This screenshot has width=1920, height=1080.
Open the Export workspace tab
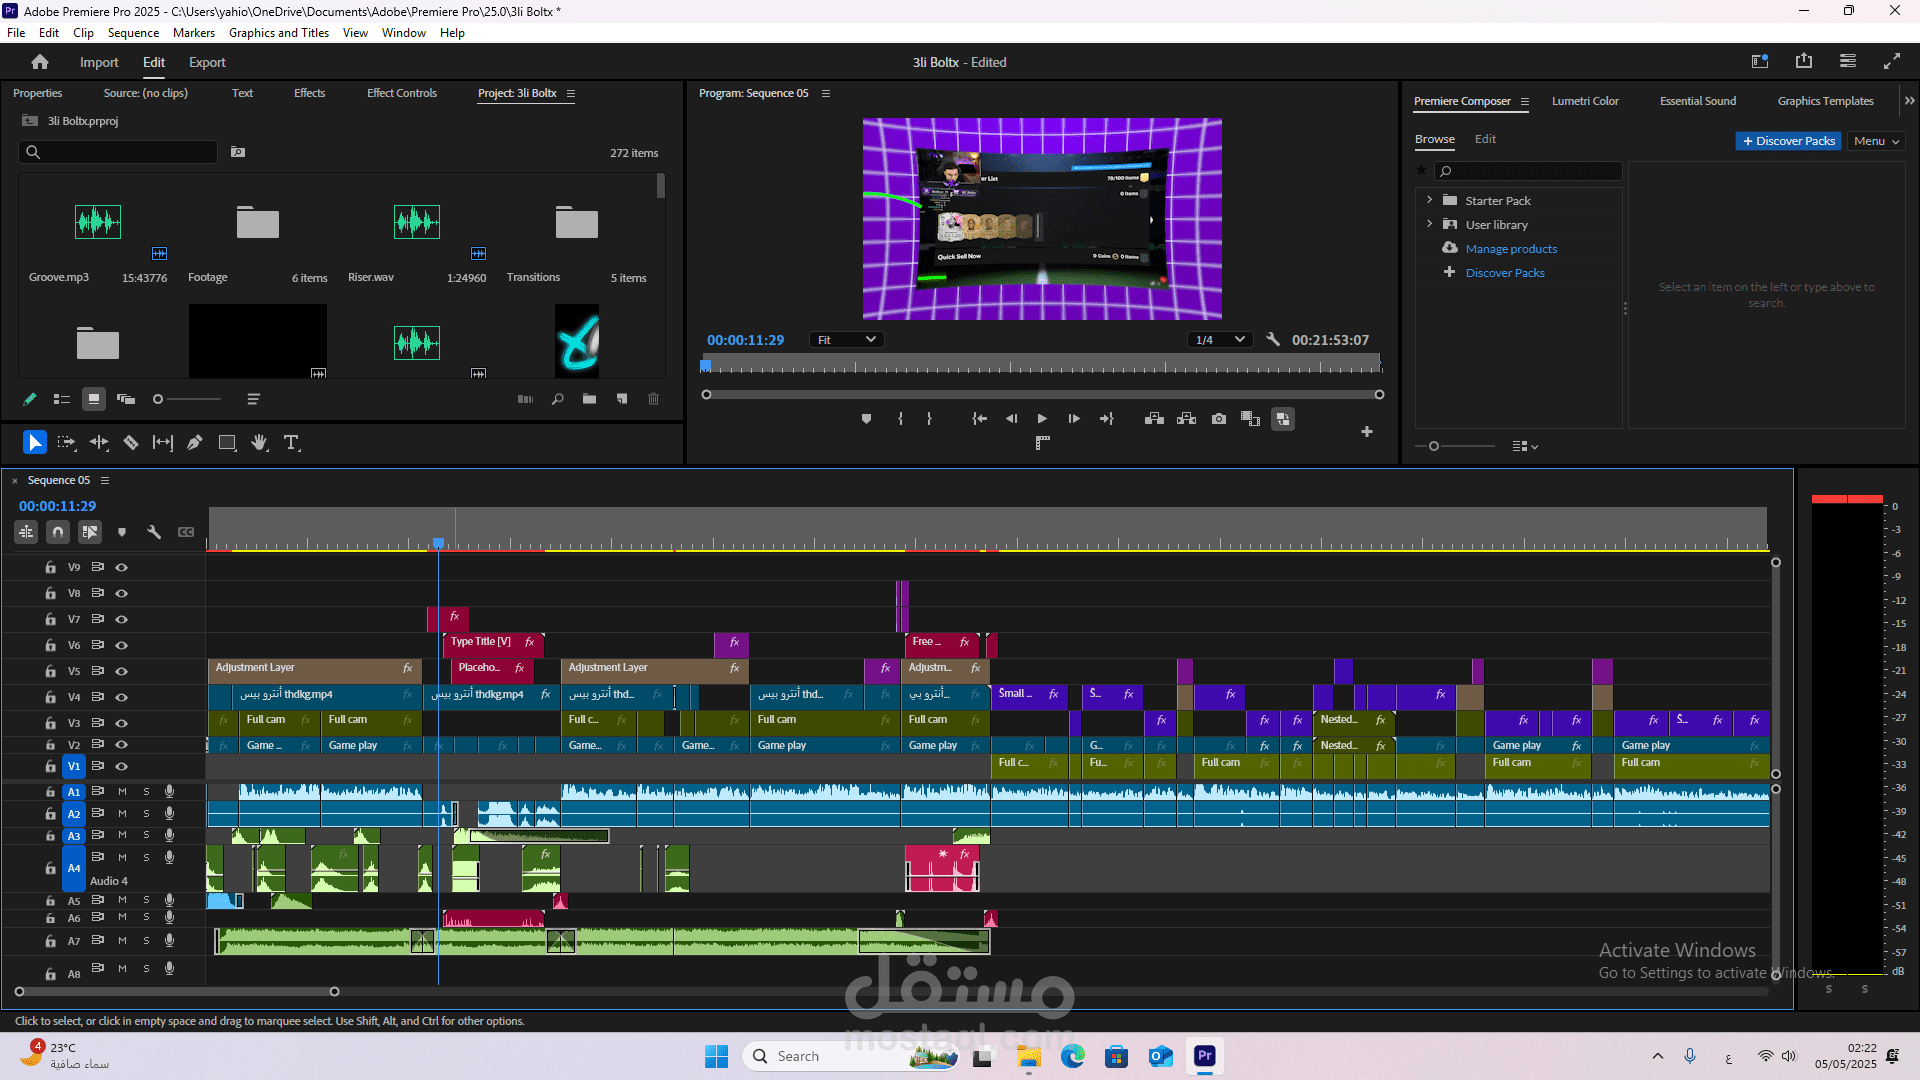click(x=207, y=62)
